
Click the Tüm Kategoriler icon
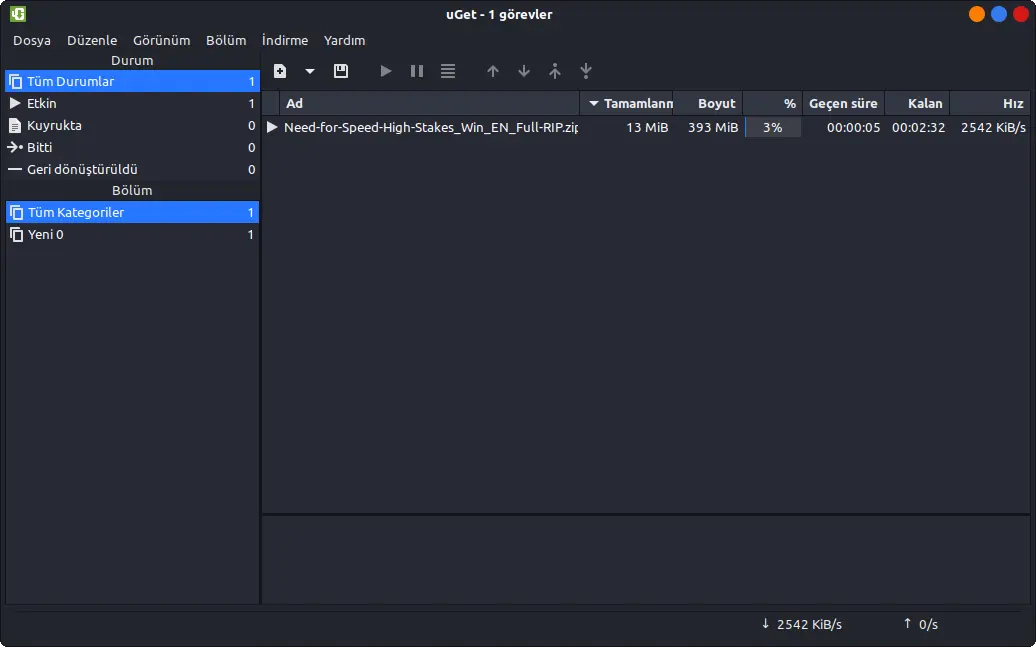(x=16, y=212)
